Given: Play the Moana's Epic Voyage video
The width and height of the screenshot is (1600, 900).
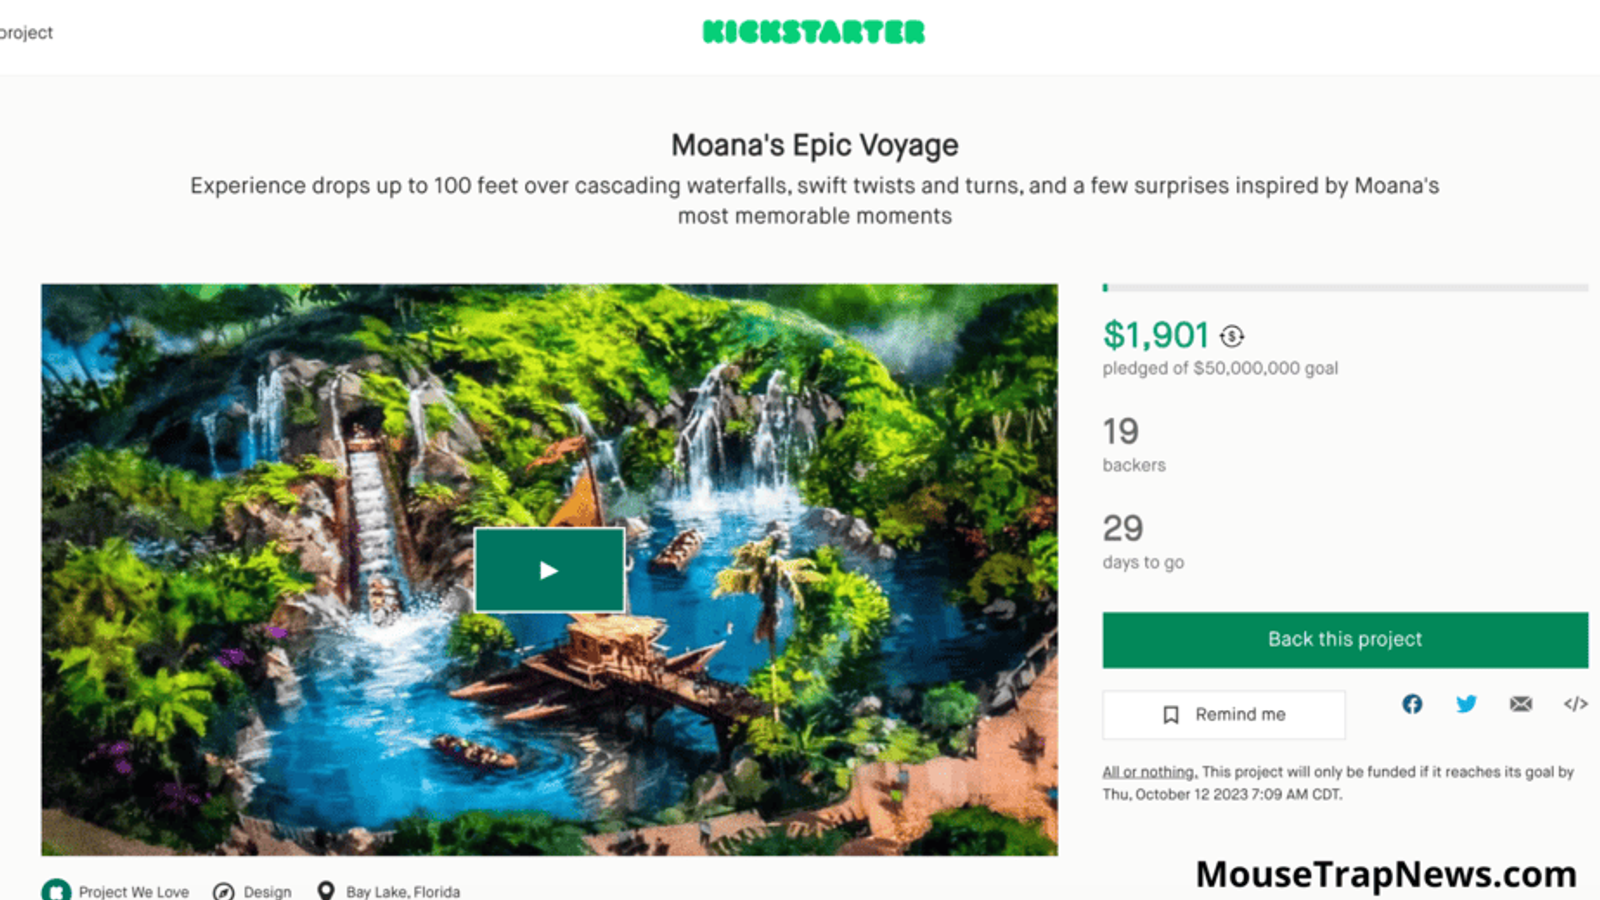Looking at the screenshot, I should coord(549,570).
